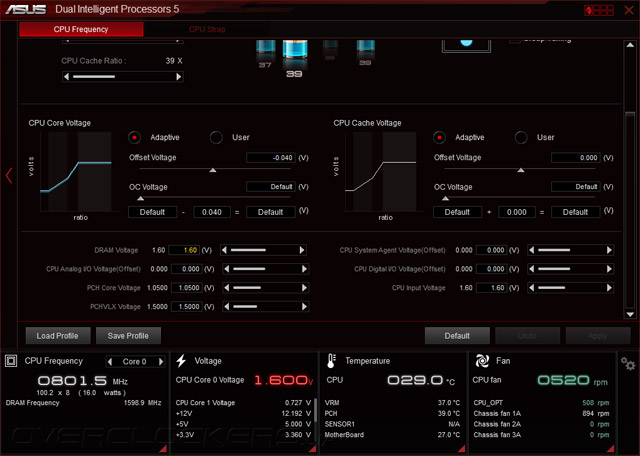Select previous core with left arrow

[110, 361]
